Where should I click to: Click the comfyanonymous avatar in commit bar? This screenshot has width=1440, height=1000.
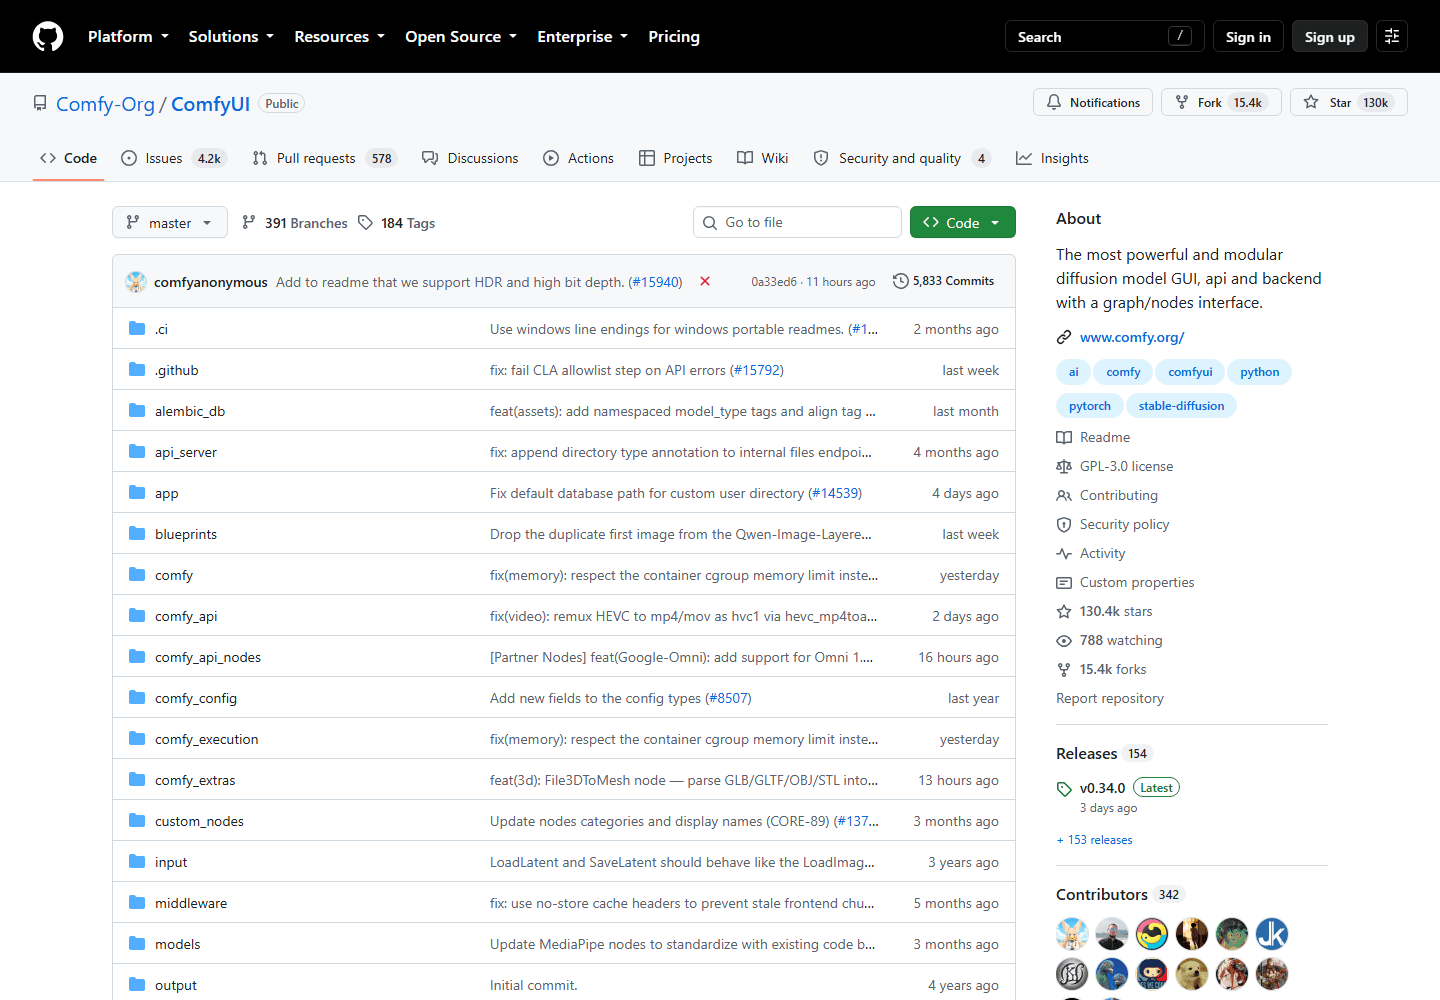point(136,282)
